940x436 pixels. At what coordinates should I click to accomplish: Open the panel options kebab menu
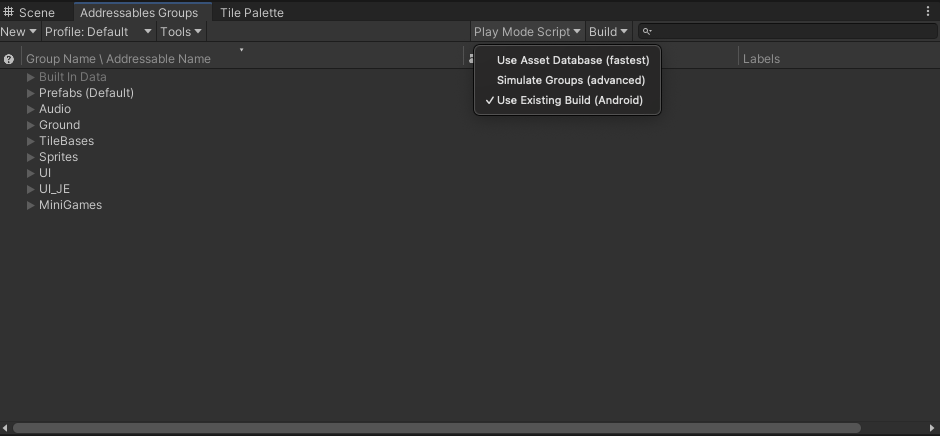928,11
